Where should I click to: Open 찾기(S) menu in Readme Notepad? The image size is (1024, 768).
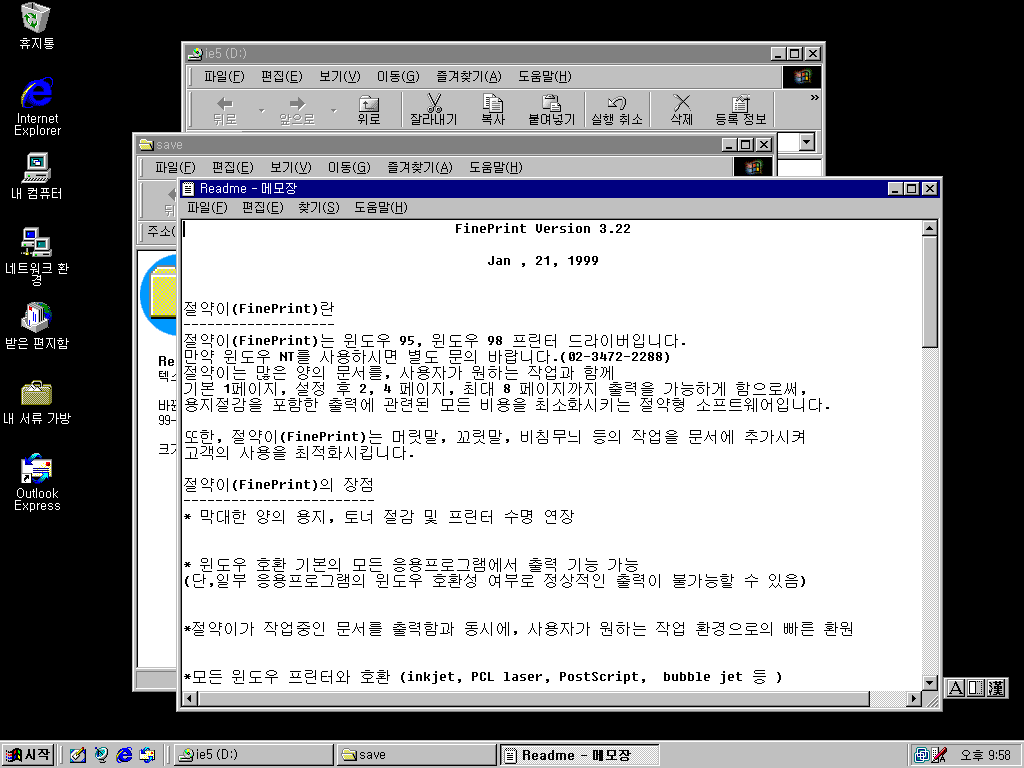(319, 208)
